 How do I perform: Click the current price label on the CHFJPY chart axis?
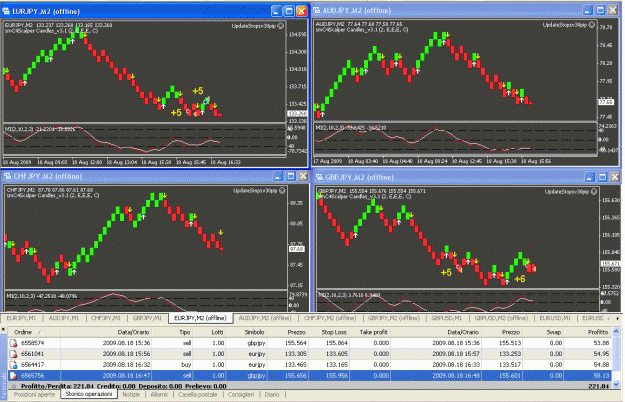pos(296,249)
